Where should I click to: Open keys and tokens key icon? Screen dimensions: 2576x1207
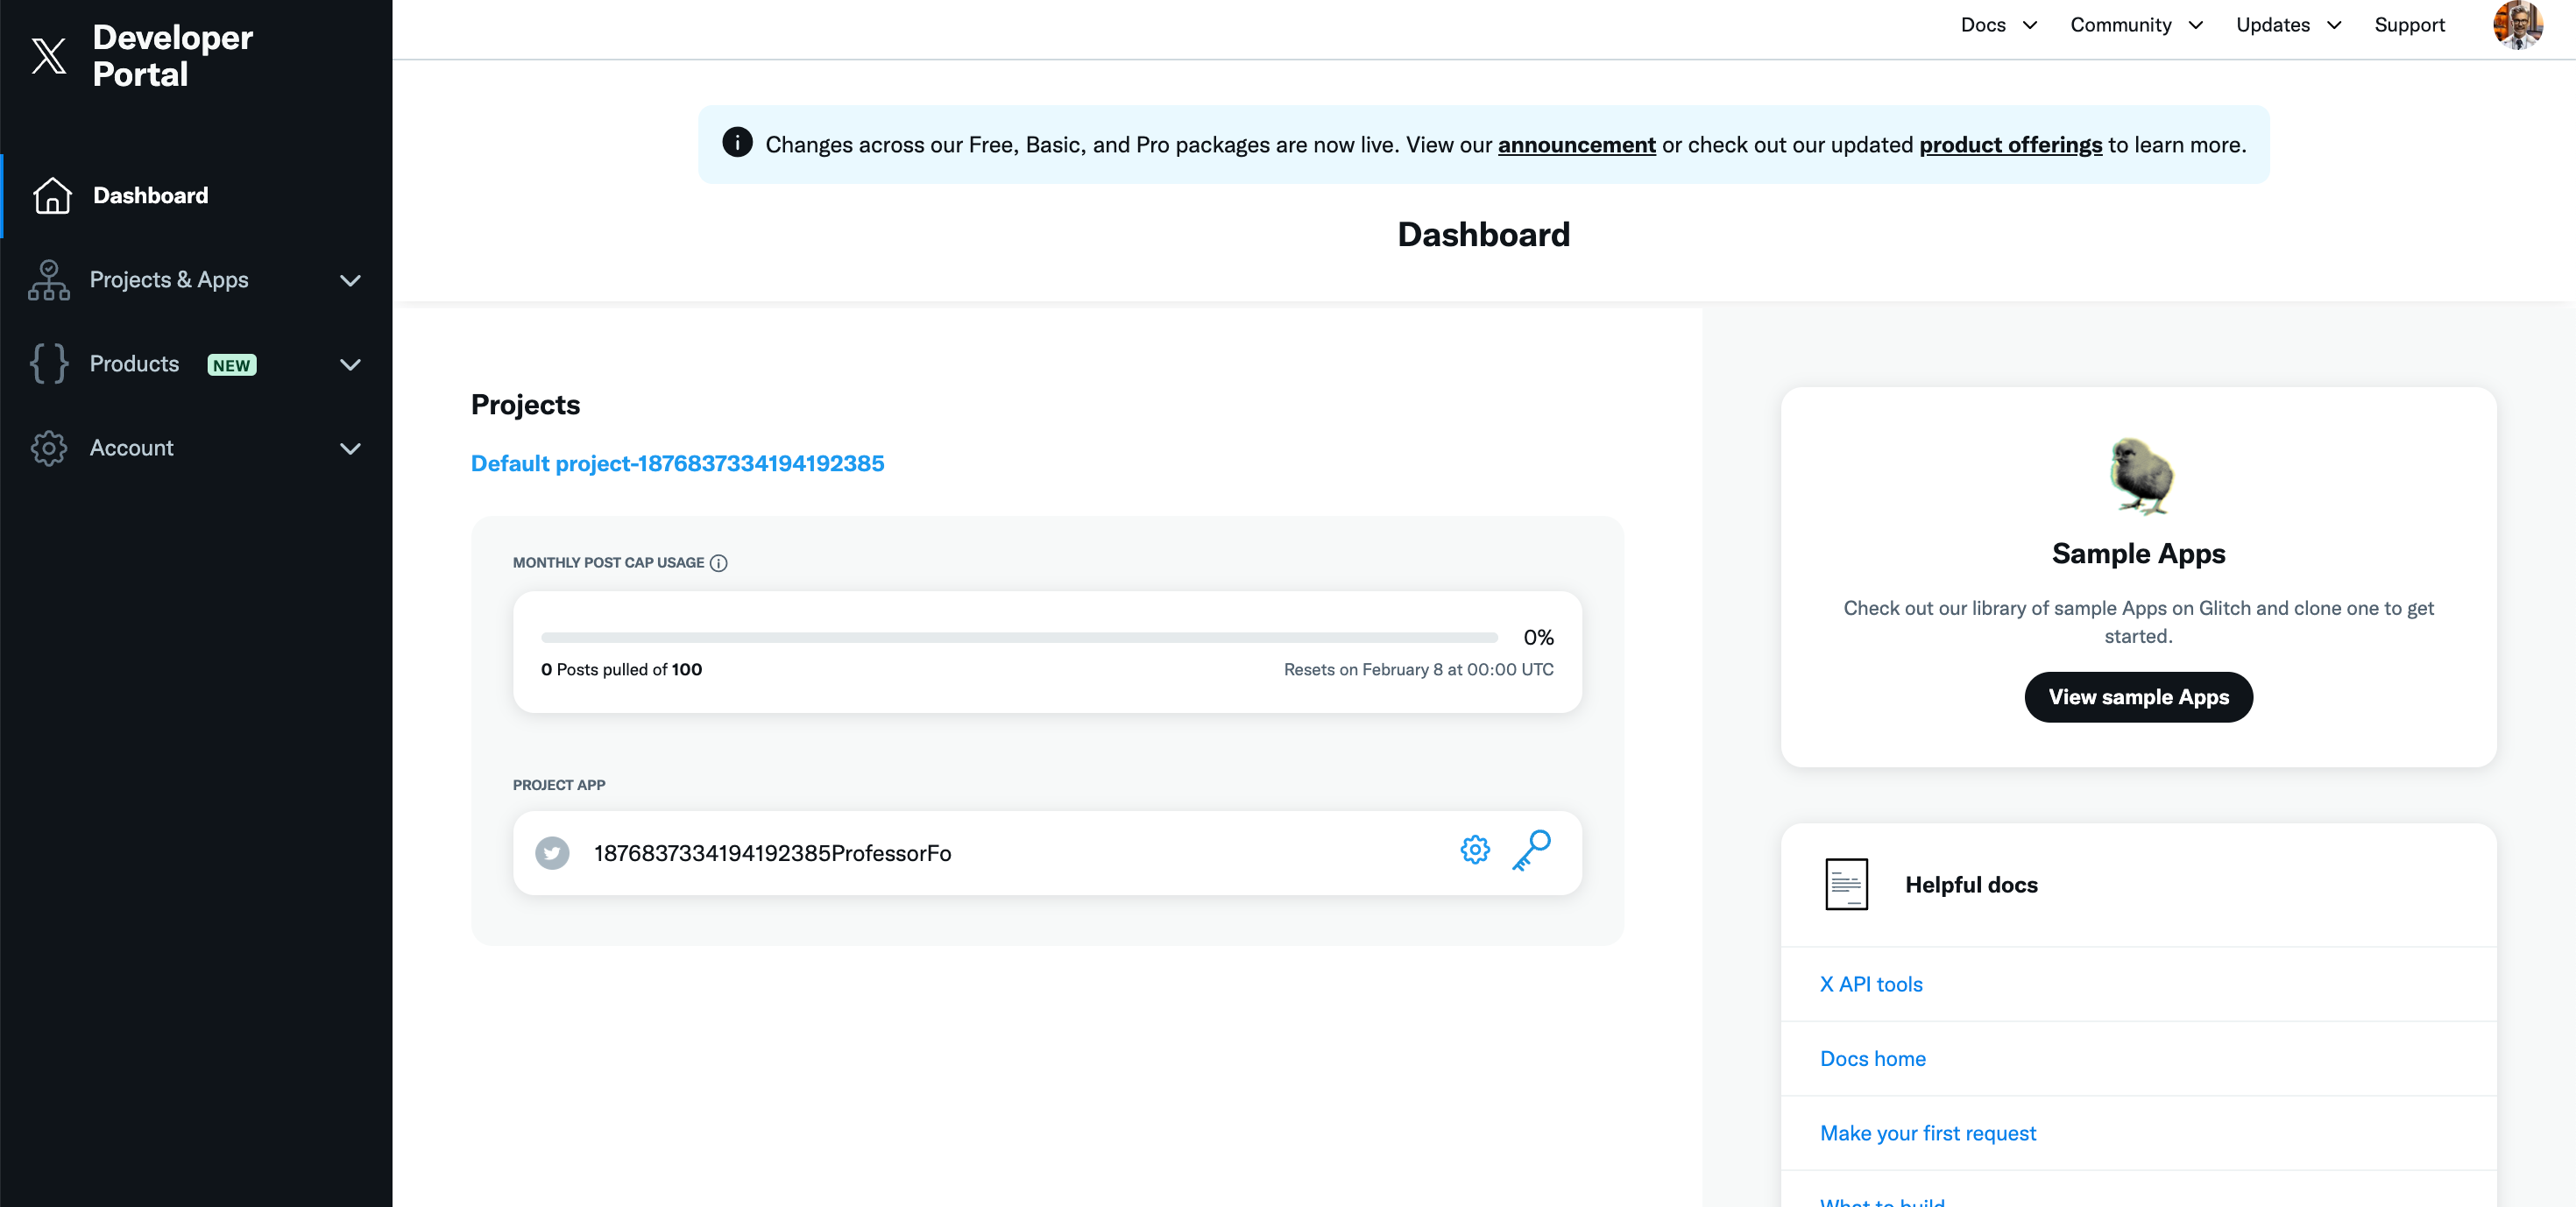[1531, 850]
